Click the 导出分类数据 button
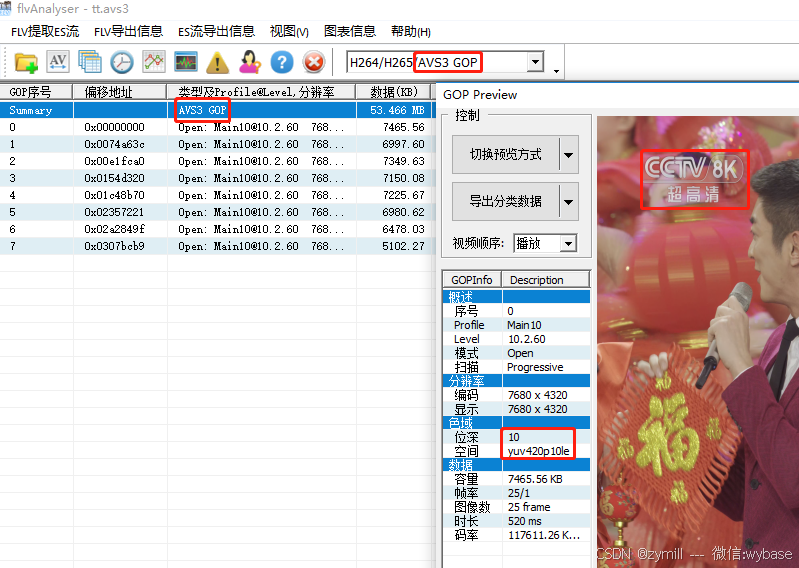Image resolution: width=799 pixels, height=568 pixels. (x=505, y=201)
